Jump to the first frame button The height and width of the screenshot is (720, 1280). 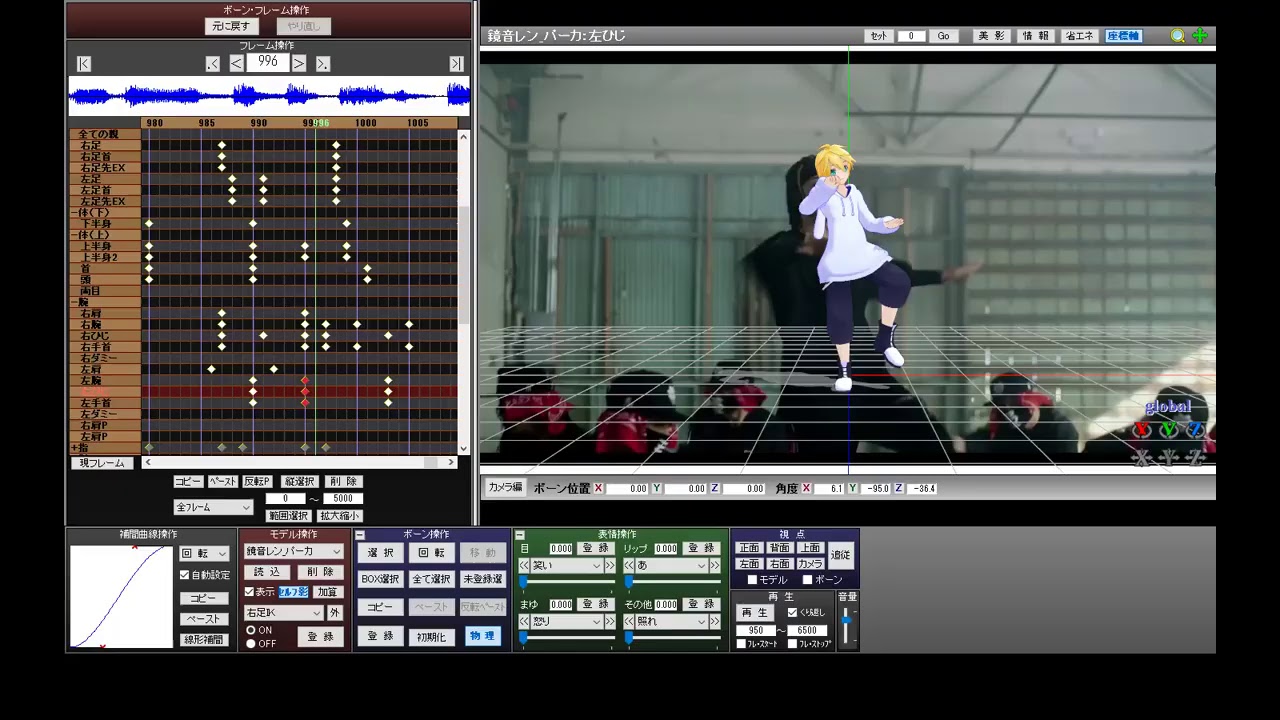84,64
